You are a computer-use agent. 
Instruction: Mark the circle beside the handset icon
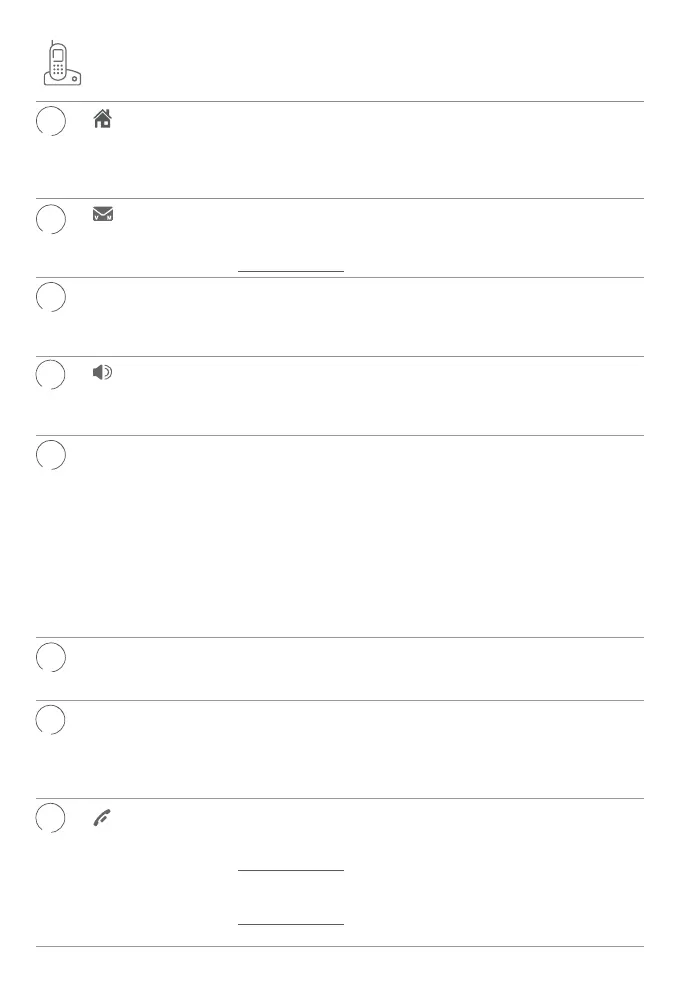51,817
